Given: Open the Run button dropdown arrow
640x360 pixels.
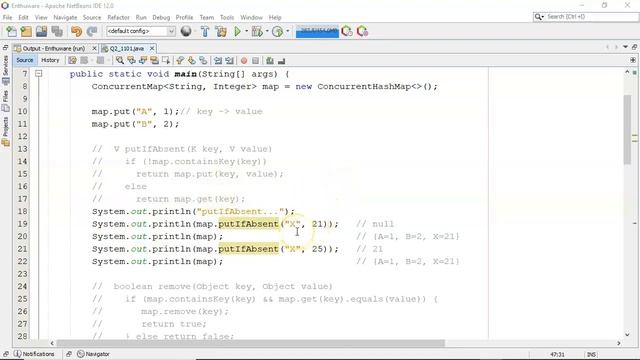Looking at the screenshot, I should (x=246, y=31).
